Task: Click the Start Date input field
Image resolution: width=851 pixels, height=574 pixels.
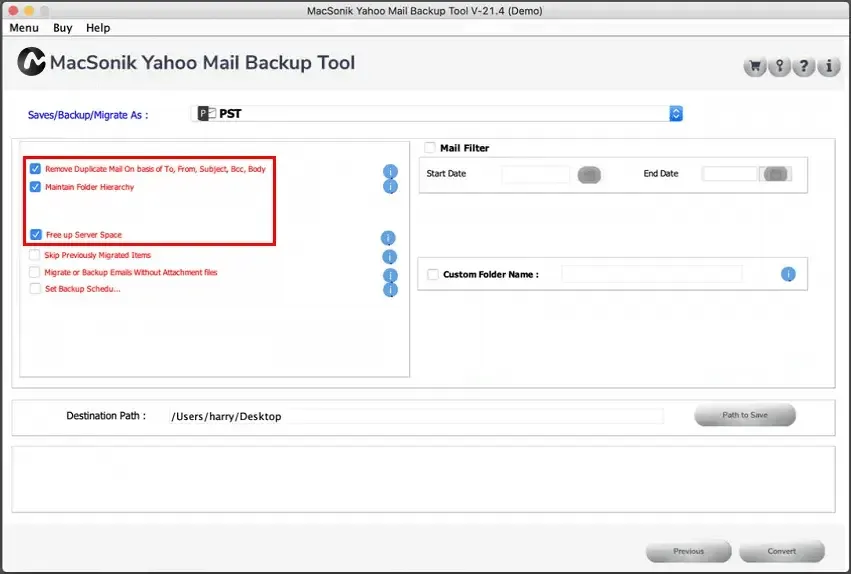Action: pyautogui.click(x=535, y=175)
